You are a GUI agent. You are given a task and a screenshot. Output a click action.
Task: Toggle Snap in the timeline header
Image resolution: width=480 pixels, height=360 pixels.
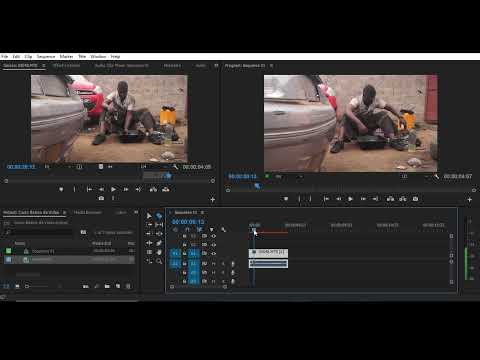coord(187,230)
